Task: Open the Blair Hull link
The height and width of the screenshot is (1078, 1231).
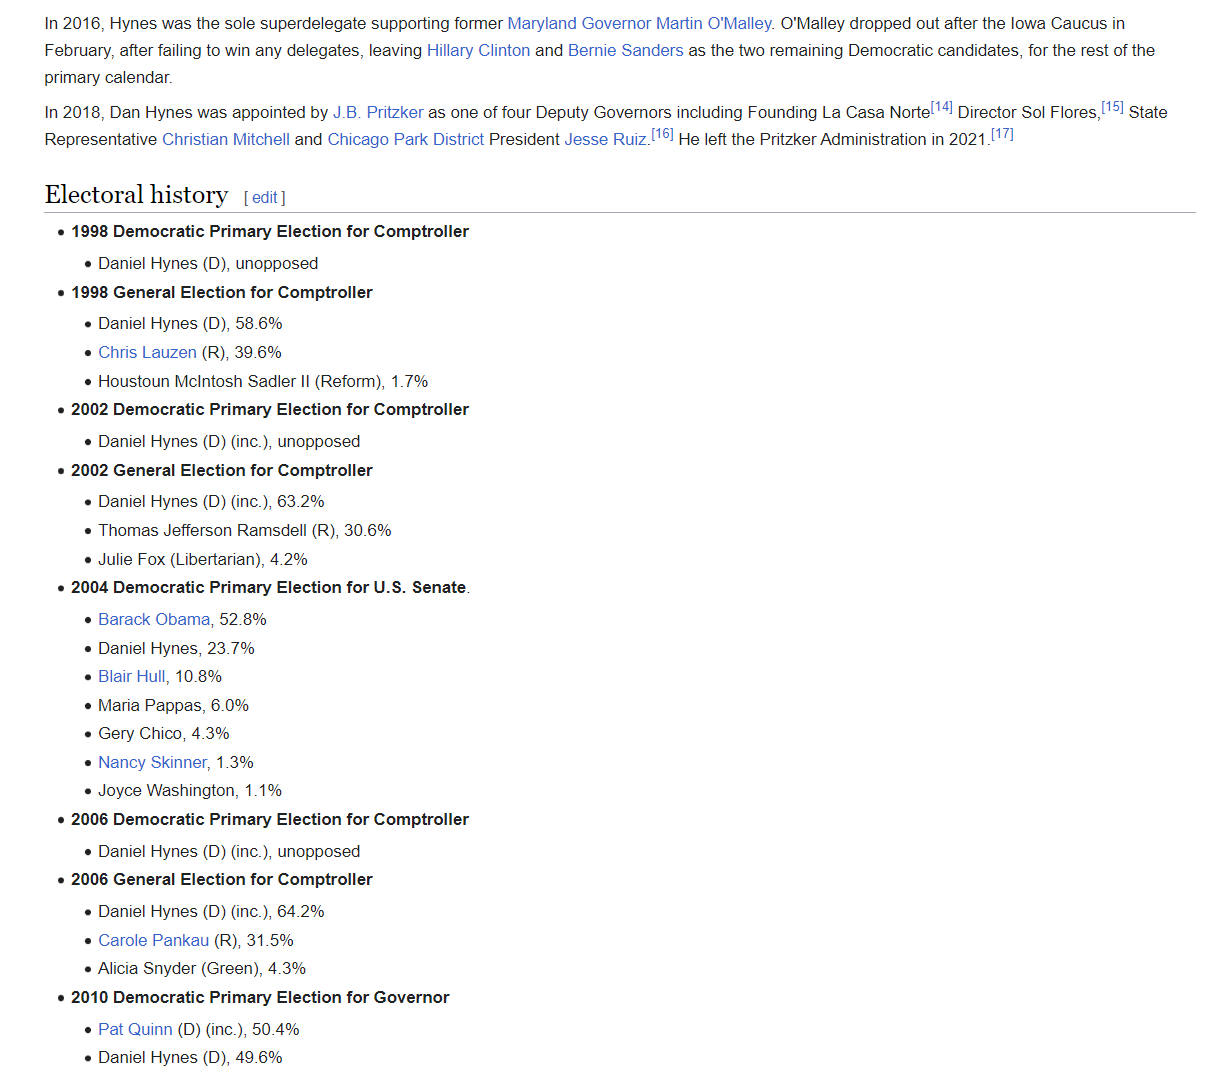Action: coord(132,676)
